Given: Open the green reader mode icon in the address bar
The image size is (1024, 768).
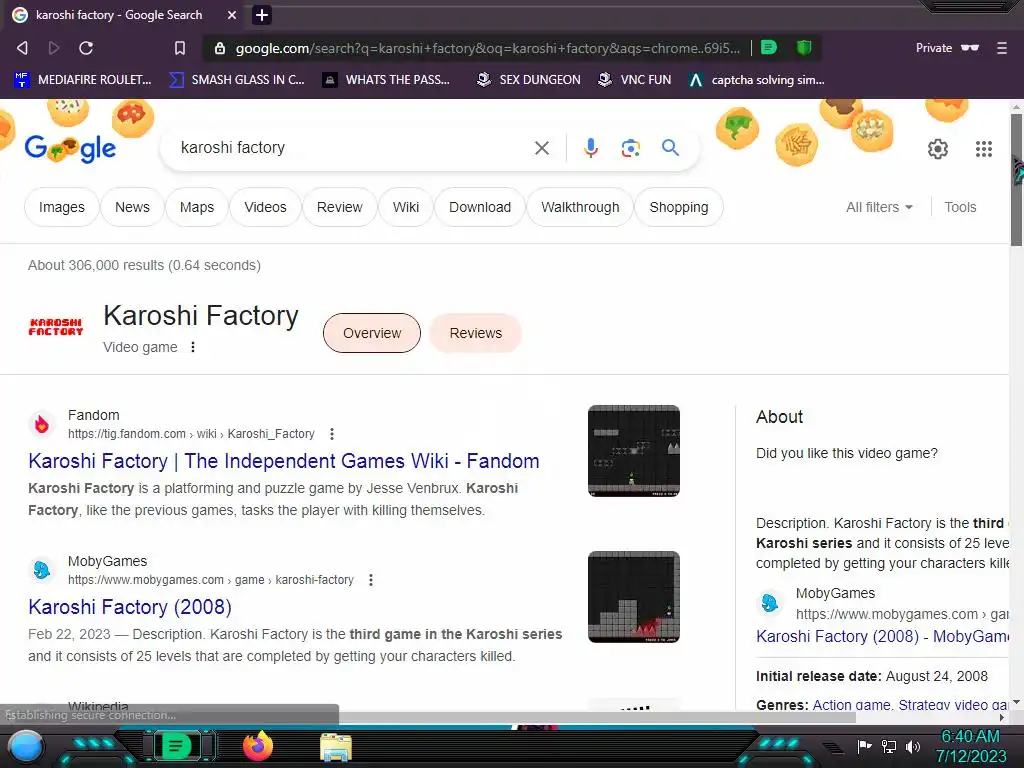Looking at the screenshot, I should coord(769,47).
